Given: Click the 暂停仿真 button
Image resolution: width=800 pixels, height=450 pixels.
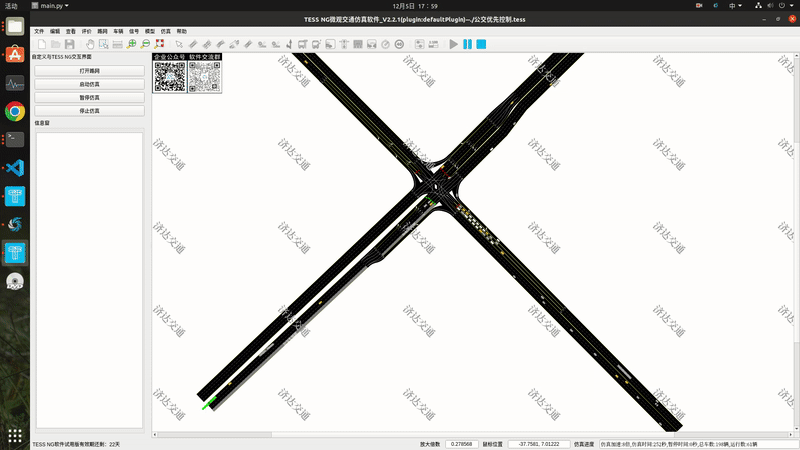Looking at the screenshot, I should point(89,97).
